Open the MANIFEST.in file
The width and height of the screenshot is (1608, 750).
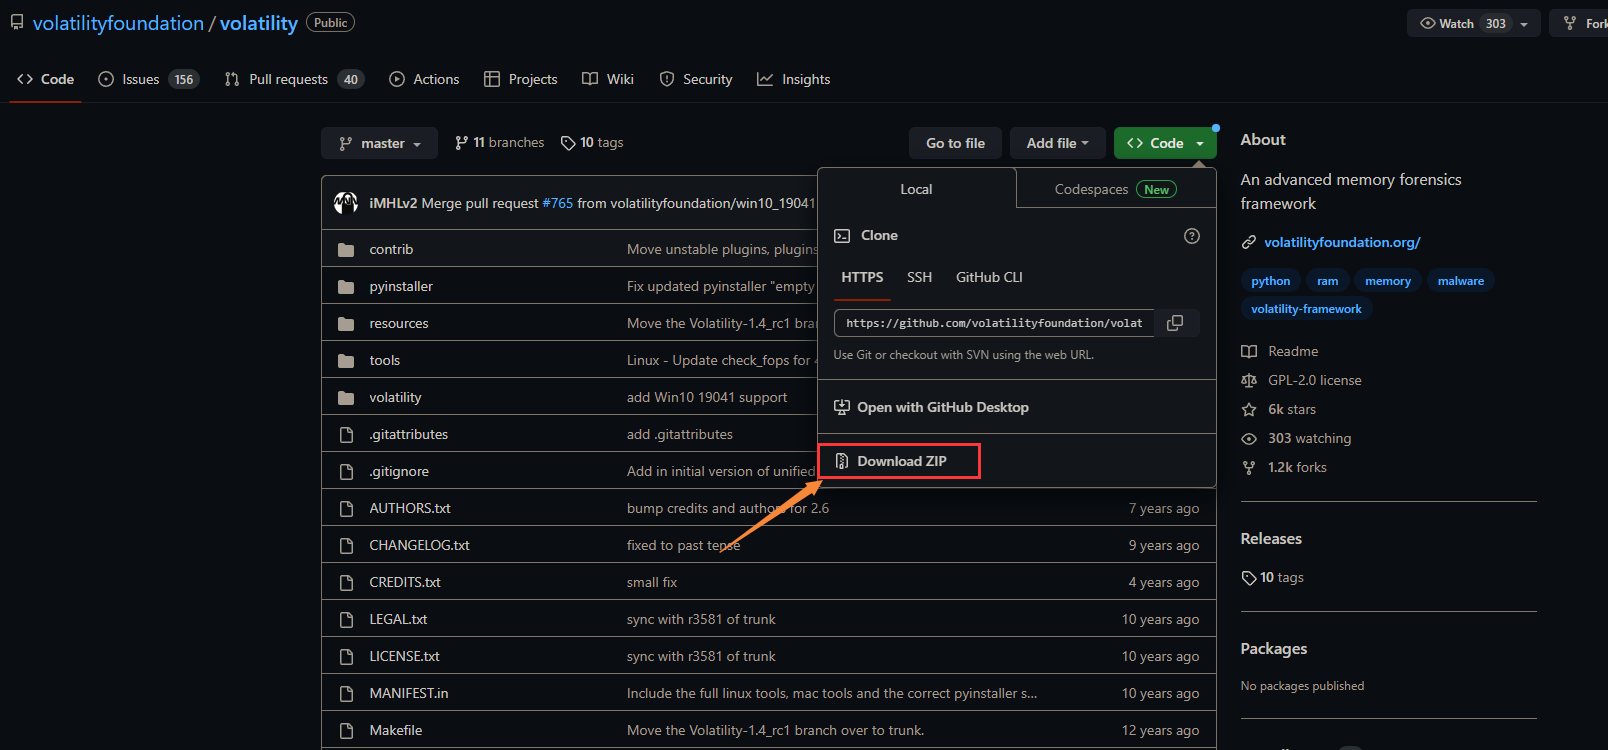(409, 693)
